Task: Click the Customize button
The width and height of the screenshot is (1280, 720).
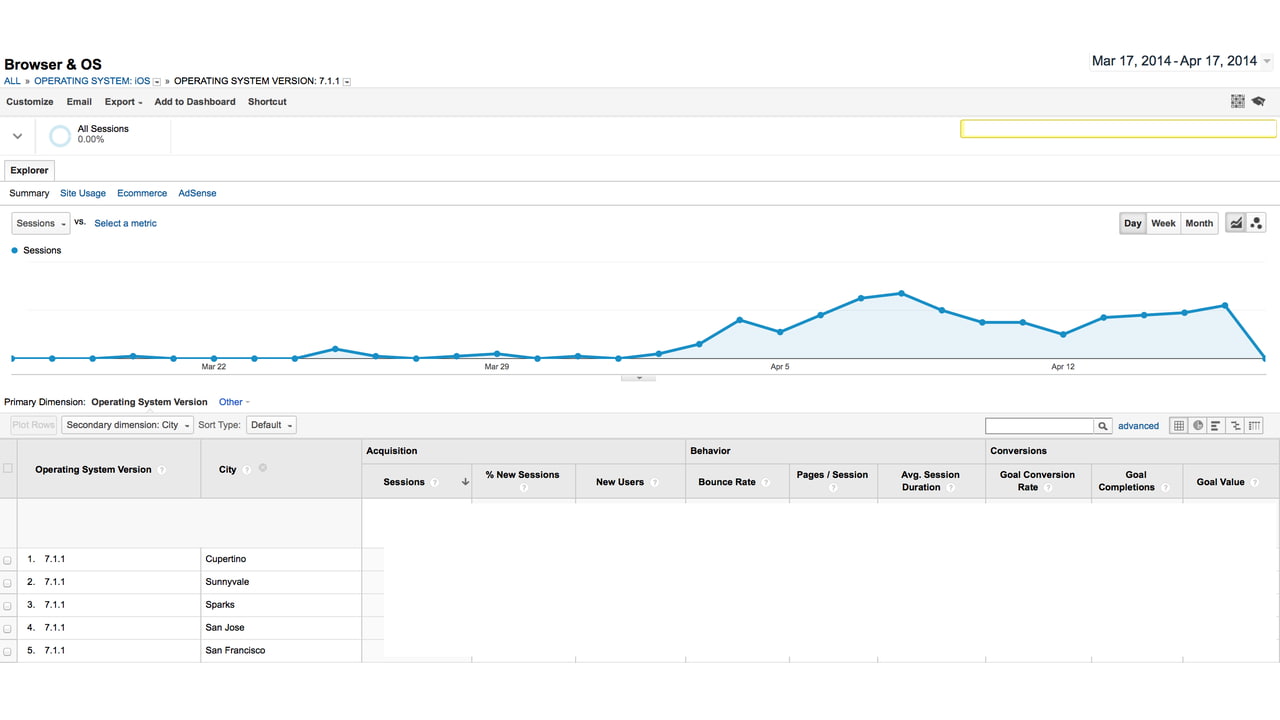Action: (x=30, y=102)
